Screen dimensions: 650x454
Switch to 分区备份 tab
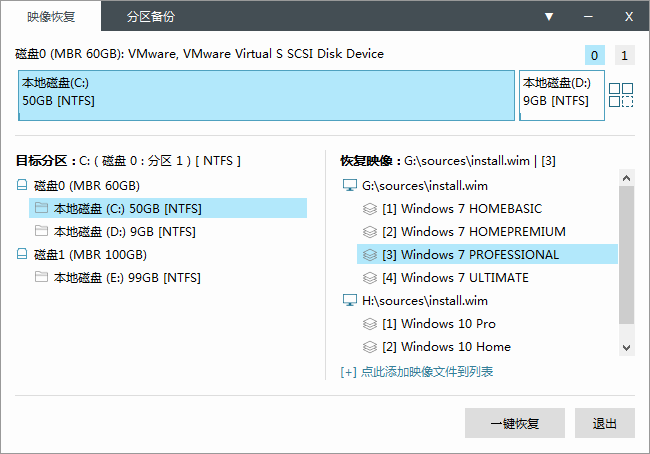[151, 17]
